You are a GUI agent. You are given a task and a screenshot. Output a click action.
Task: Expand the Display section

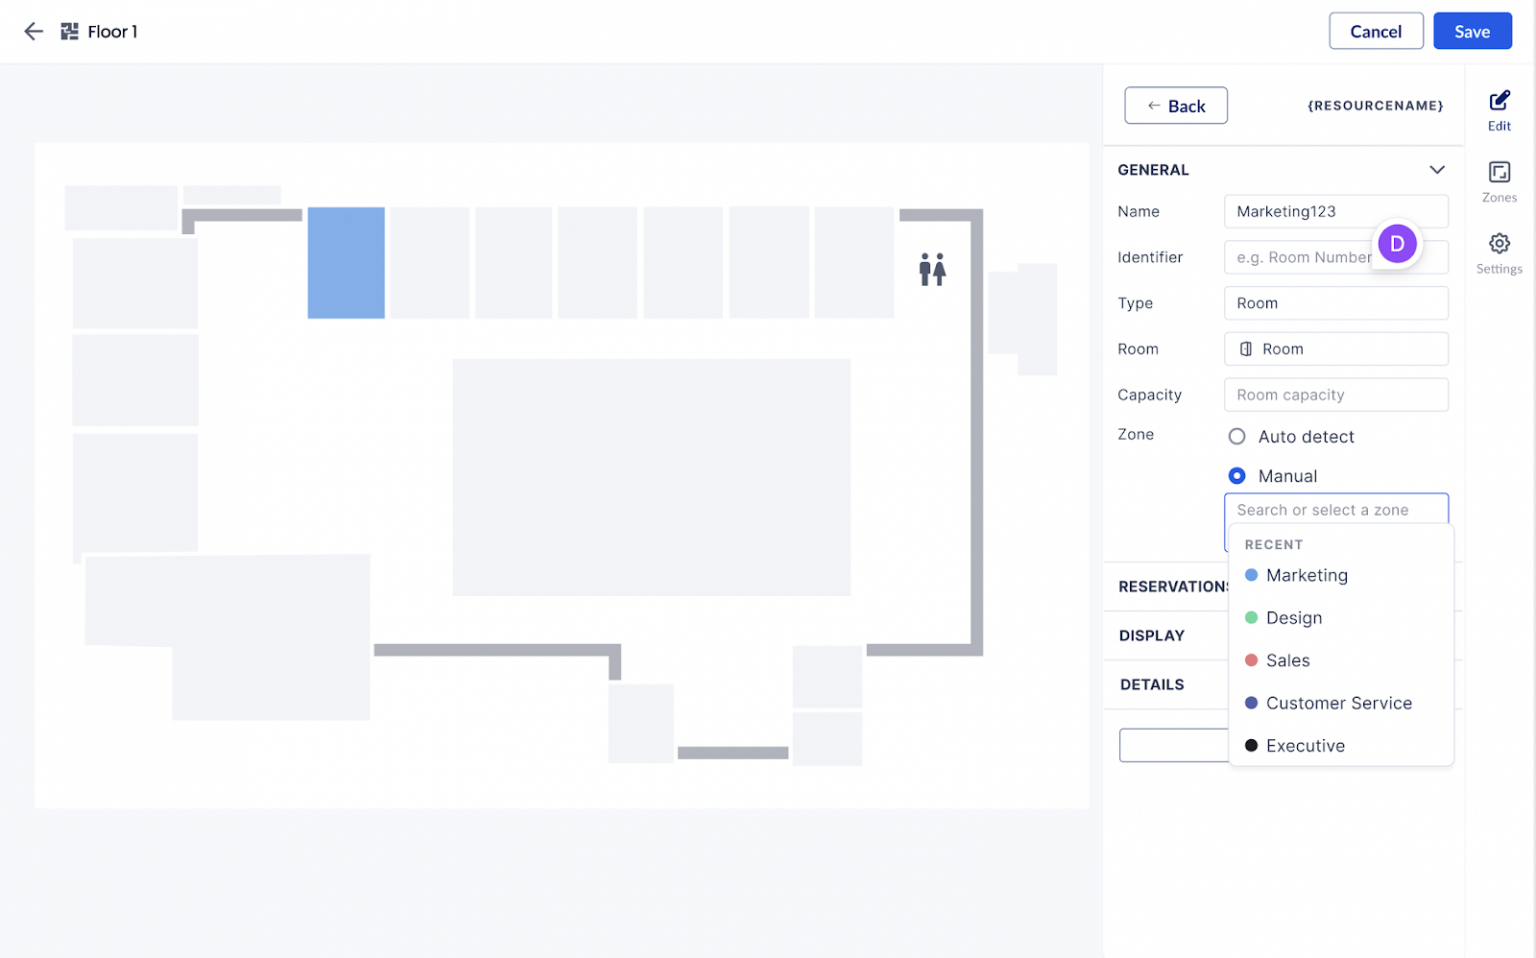coord(1152,636)
